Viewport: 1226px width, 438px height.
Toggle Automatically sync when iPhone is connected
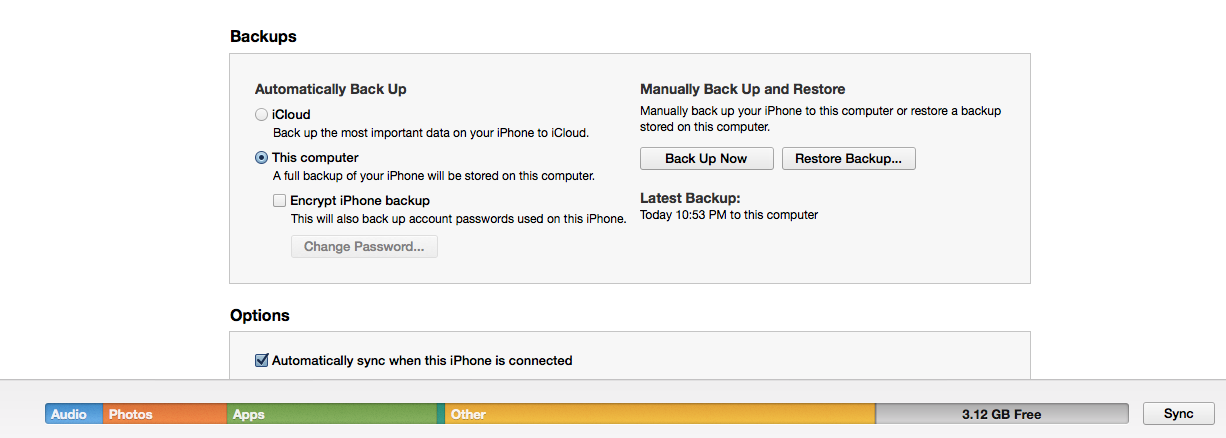point(262,360)
